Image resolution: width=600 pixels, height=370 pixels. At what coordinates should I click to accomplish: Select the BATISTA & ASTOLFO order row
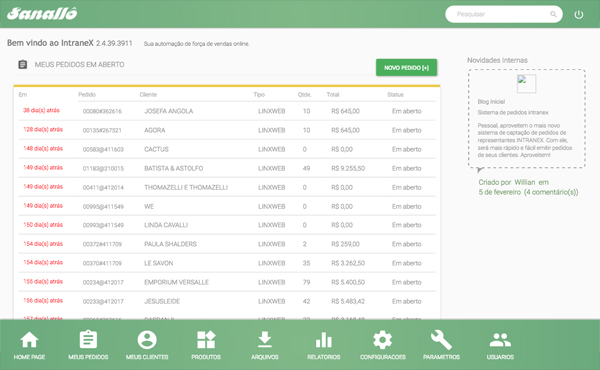227,168
